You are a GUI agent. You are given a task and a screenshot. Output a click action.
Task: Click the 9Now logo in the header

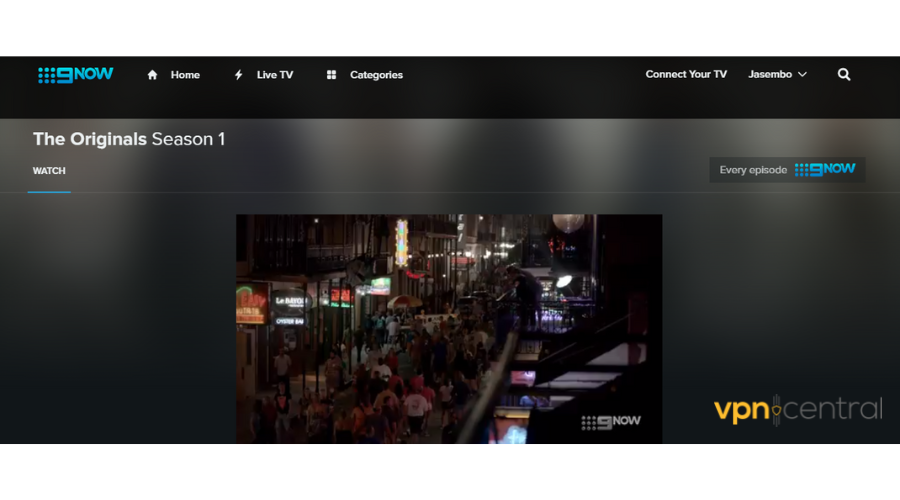[x=76, y=74]
